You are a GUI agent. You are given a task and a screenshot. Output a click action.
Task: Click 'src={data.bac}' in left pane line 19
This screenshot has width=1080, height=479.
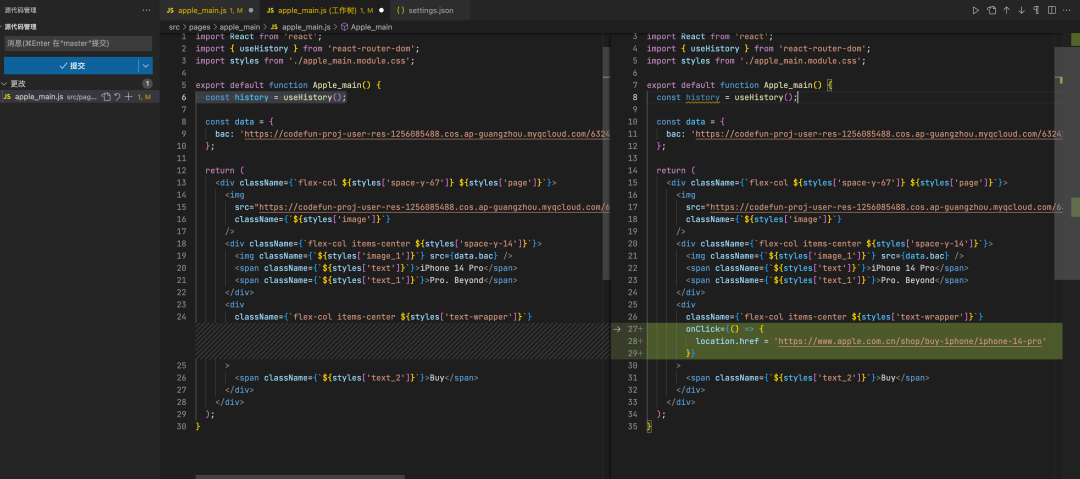pyautogui.click(x=464, y=256)
